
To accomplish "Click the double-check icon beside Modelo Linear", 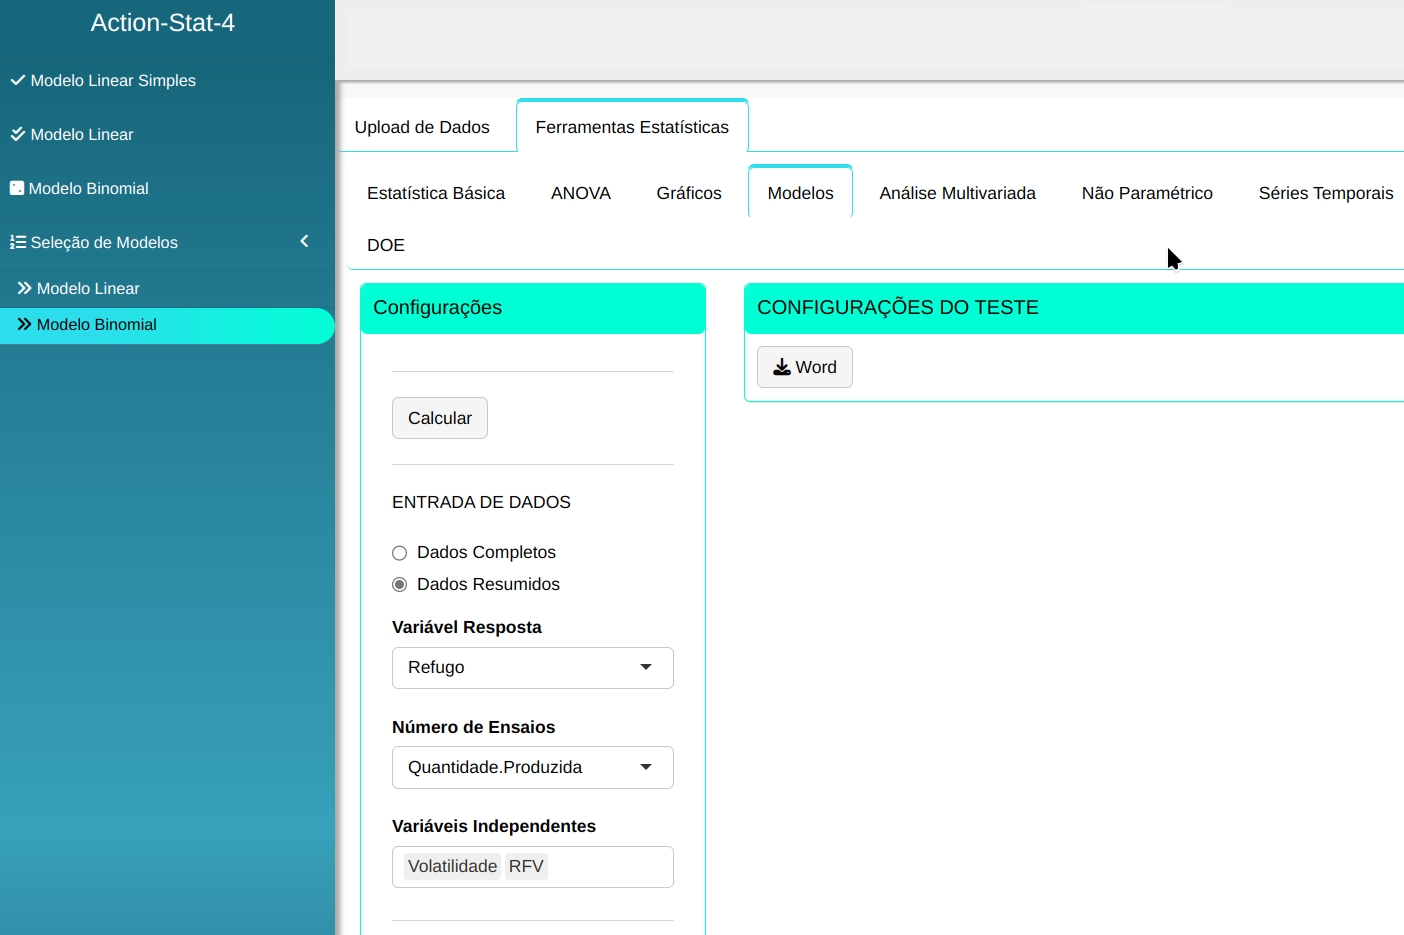I will click(x=17, y=134).
